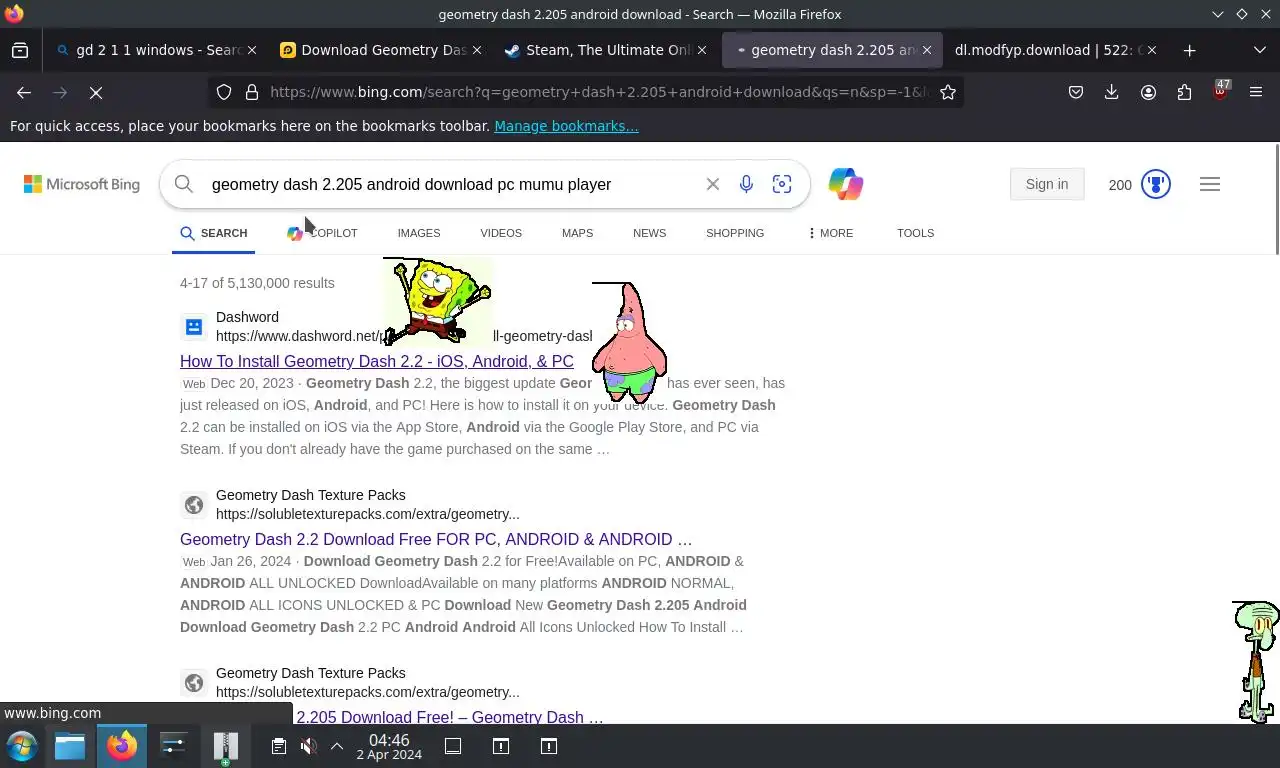Select the COPILOT search tab

pos(322,233)
